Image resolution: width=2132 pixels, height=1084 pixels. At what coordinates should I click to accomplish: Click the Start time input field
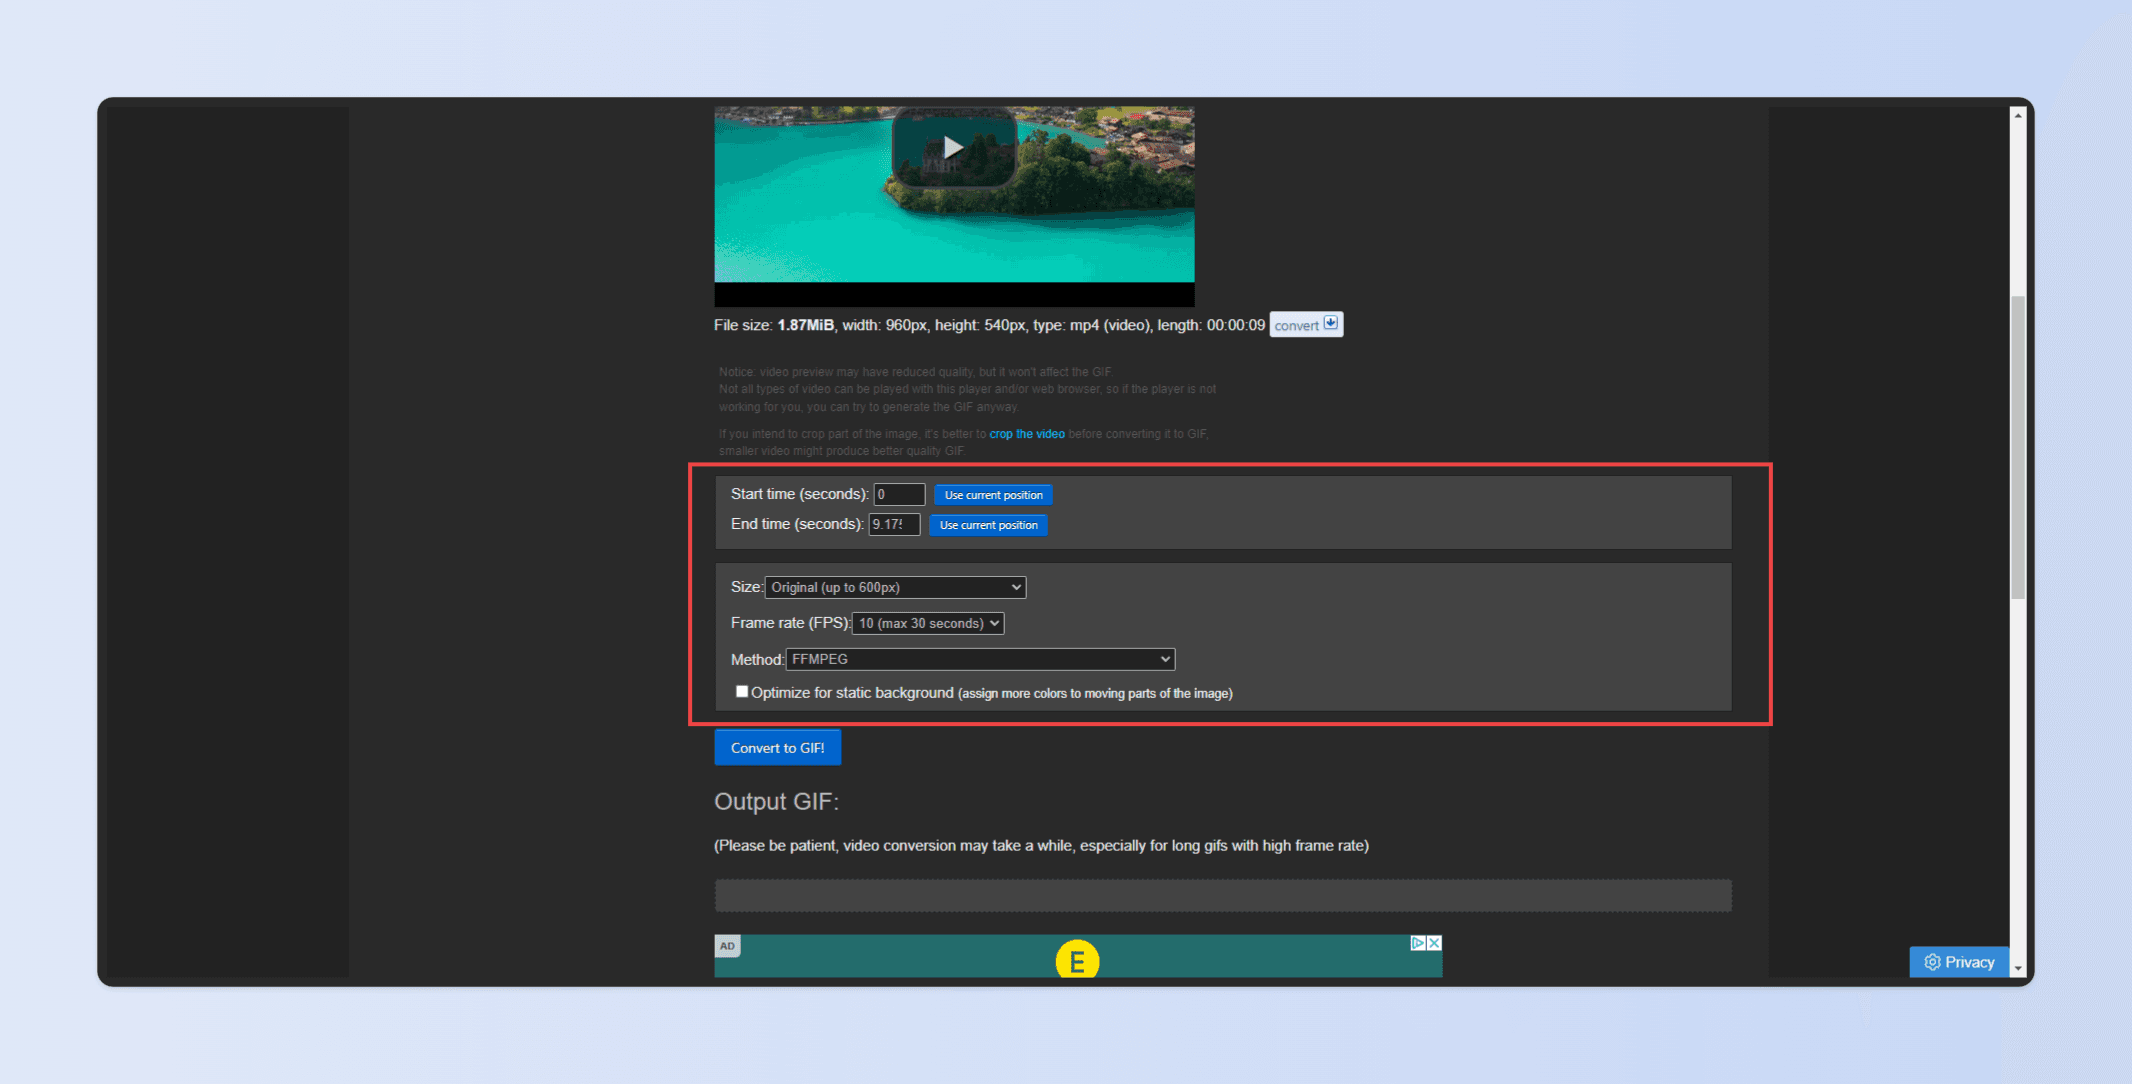click(899, 495)
